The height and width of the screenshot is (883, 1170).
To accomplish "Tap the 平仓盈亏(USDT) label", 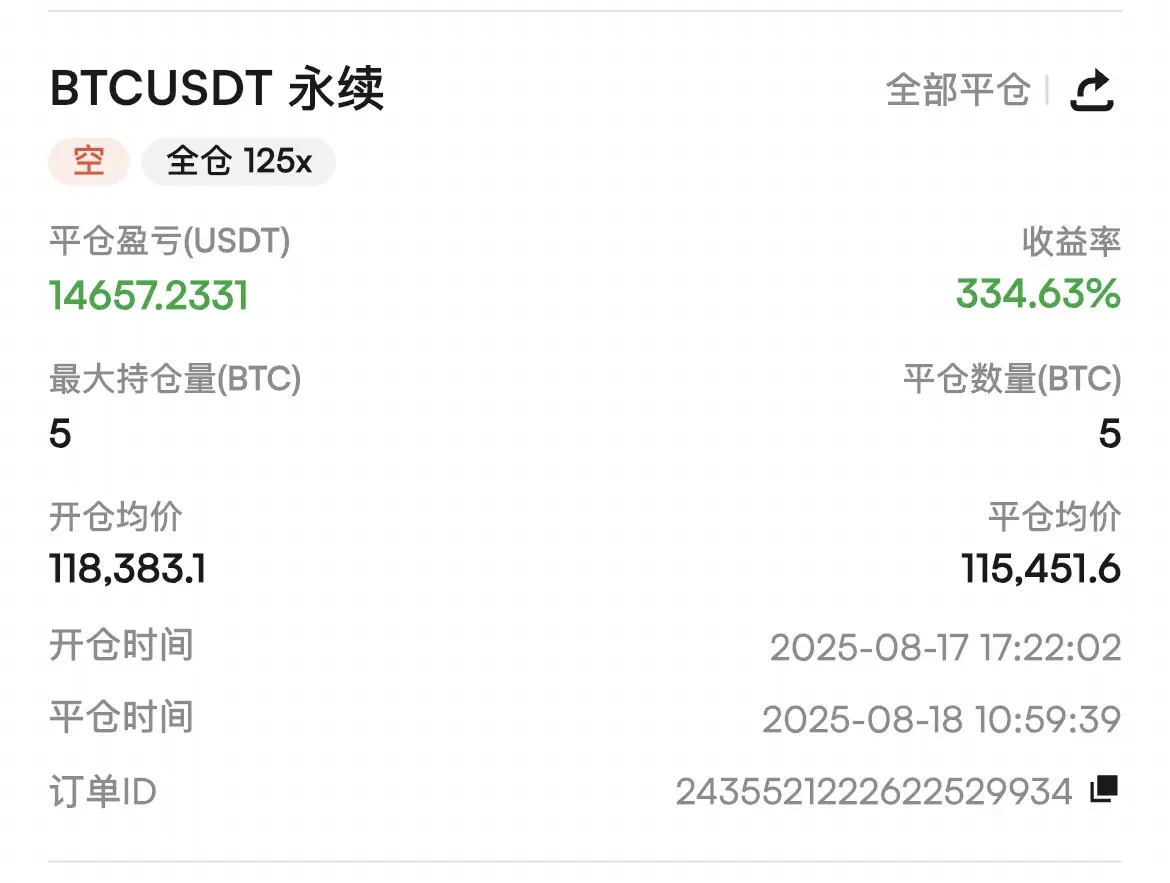I will (x=169, y=241).
